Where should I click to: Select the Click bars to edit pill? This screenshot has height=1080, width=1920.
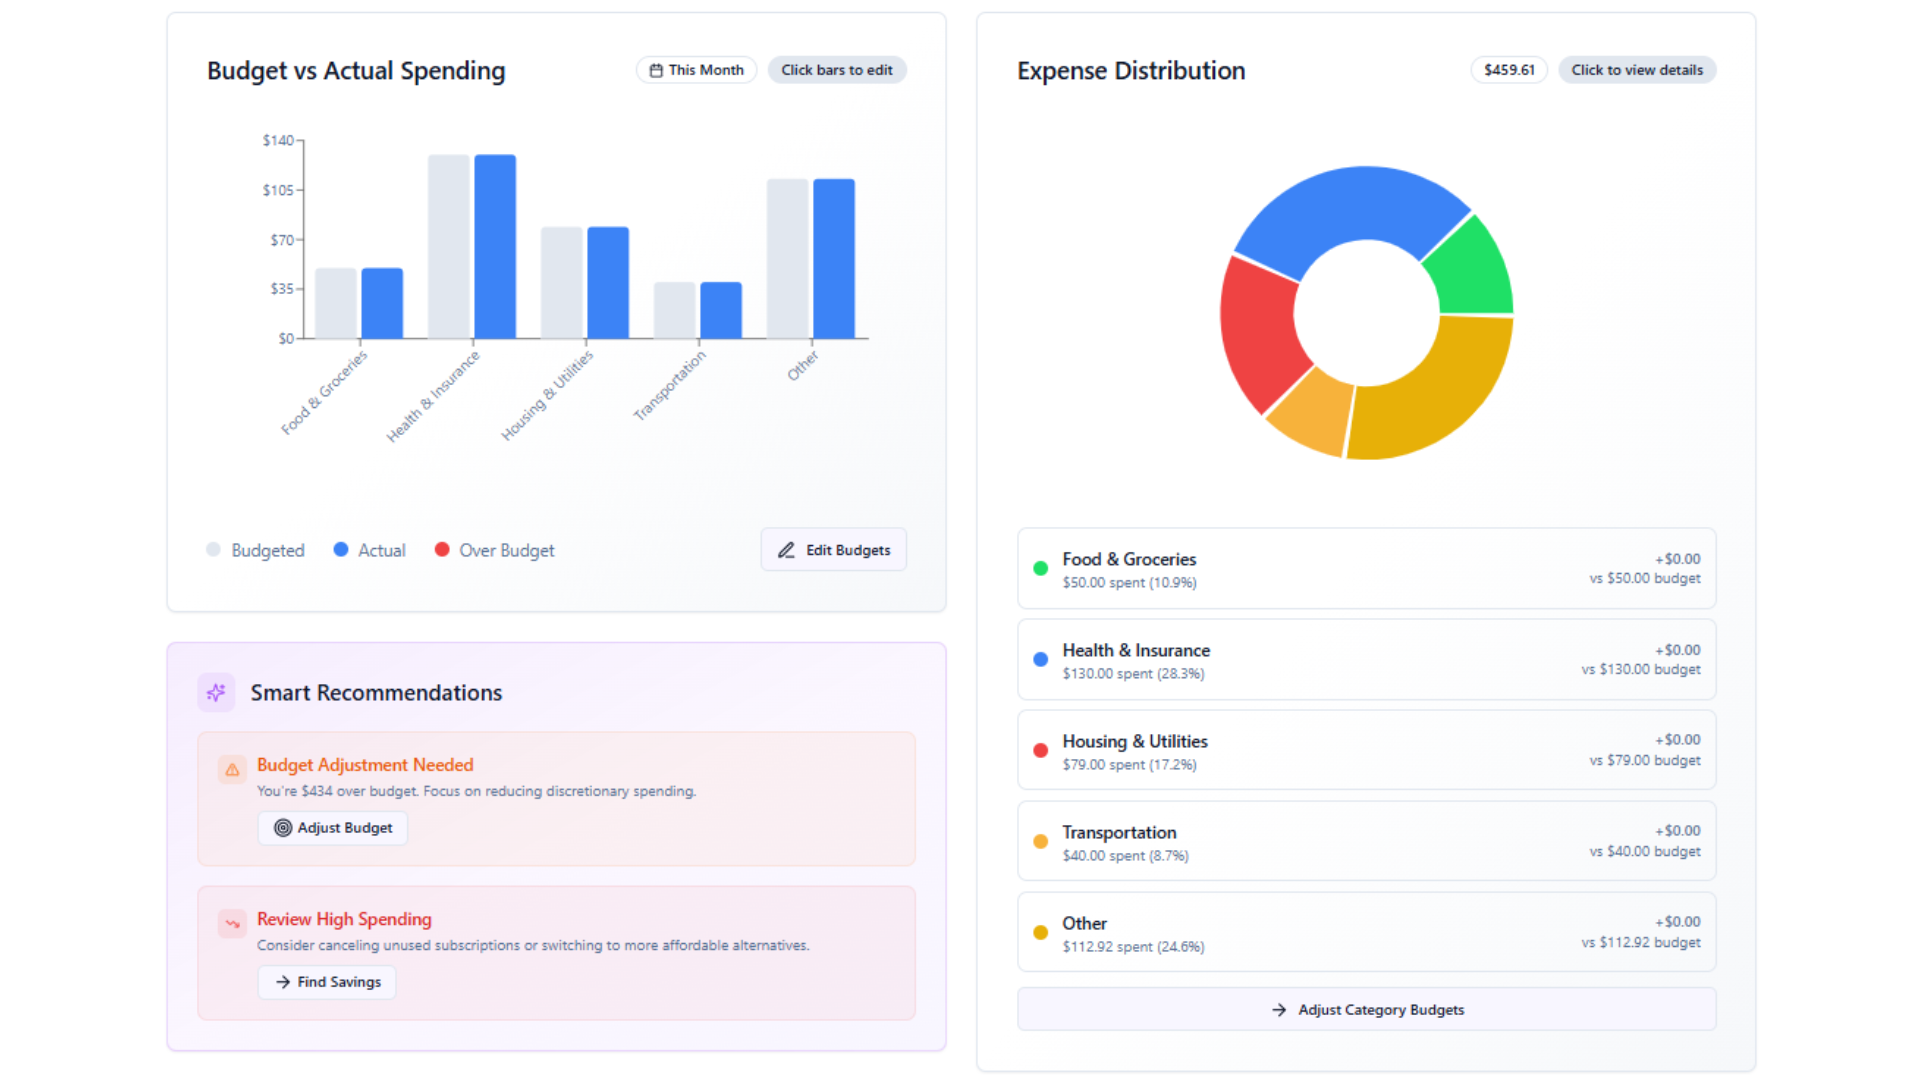pos(837,70)
